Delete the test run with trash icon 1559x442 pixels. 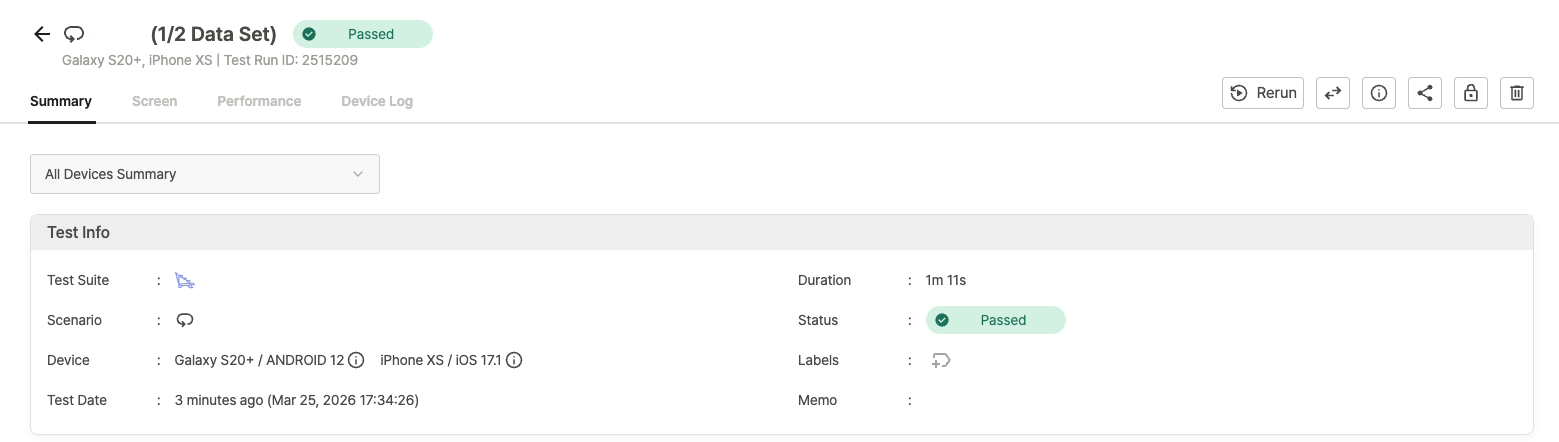pos(1517,93)
